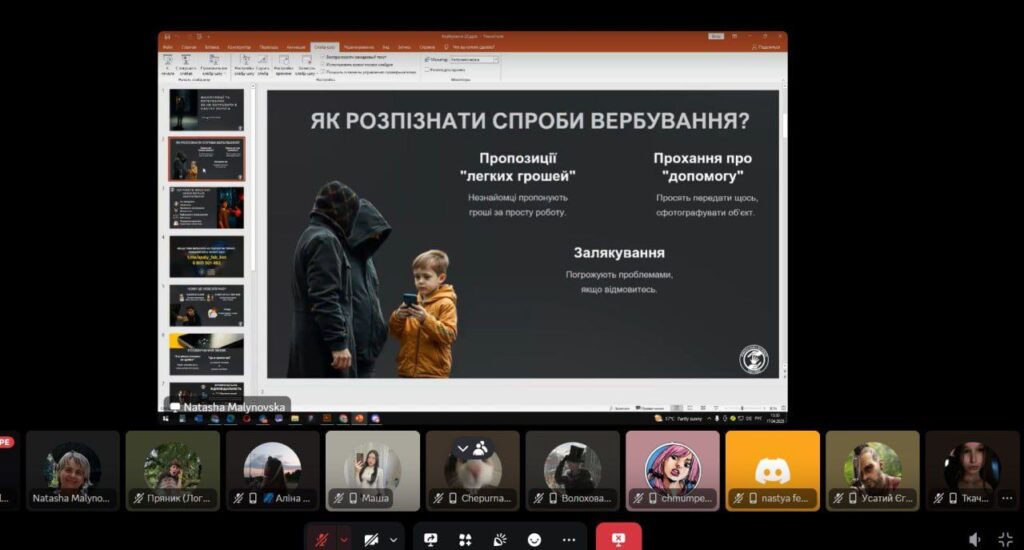The height and width of the screenshot is (550, 1024).
Task: Open the Slide Show ribbon tab
Action: 323,47
